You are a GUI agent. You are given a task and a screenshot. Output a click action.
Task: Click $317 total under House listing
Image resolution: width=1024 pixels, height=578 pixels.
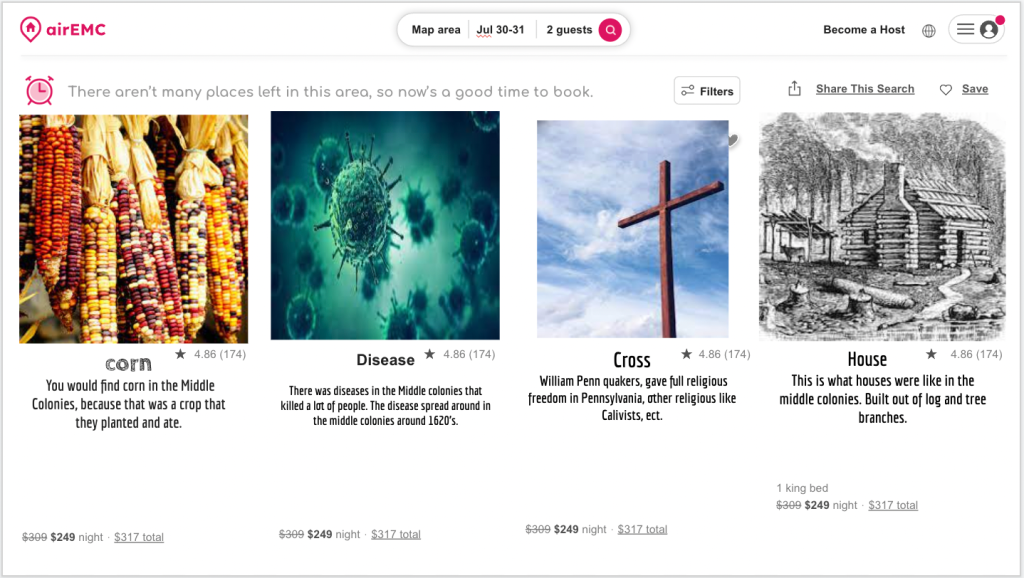pyautogui.click(x=893, y=505)
